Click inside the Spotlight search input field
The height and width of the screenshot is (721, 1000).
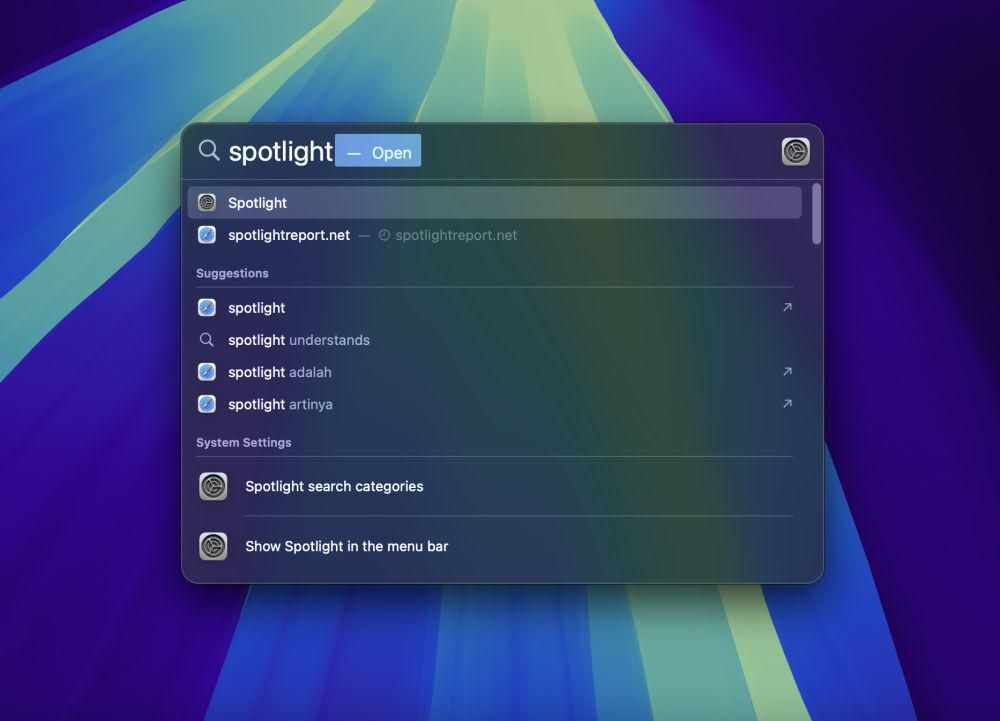pyautogui.click(x=280, y=151)
